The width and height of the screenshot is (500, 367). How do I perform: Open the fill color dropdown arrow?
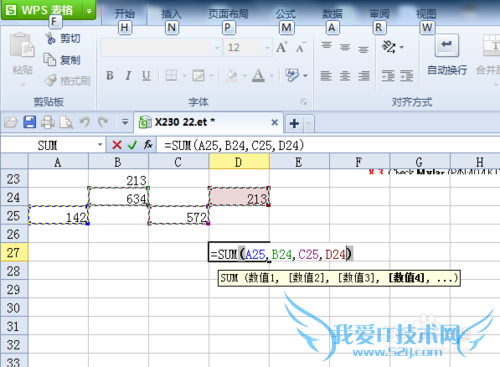(245, 76)
